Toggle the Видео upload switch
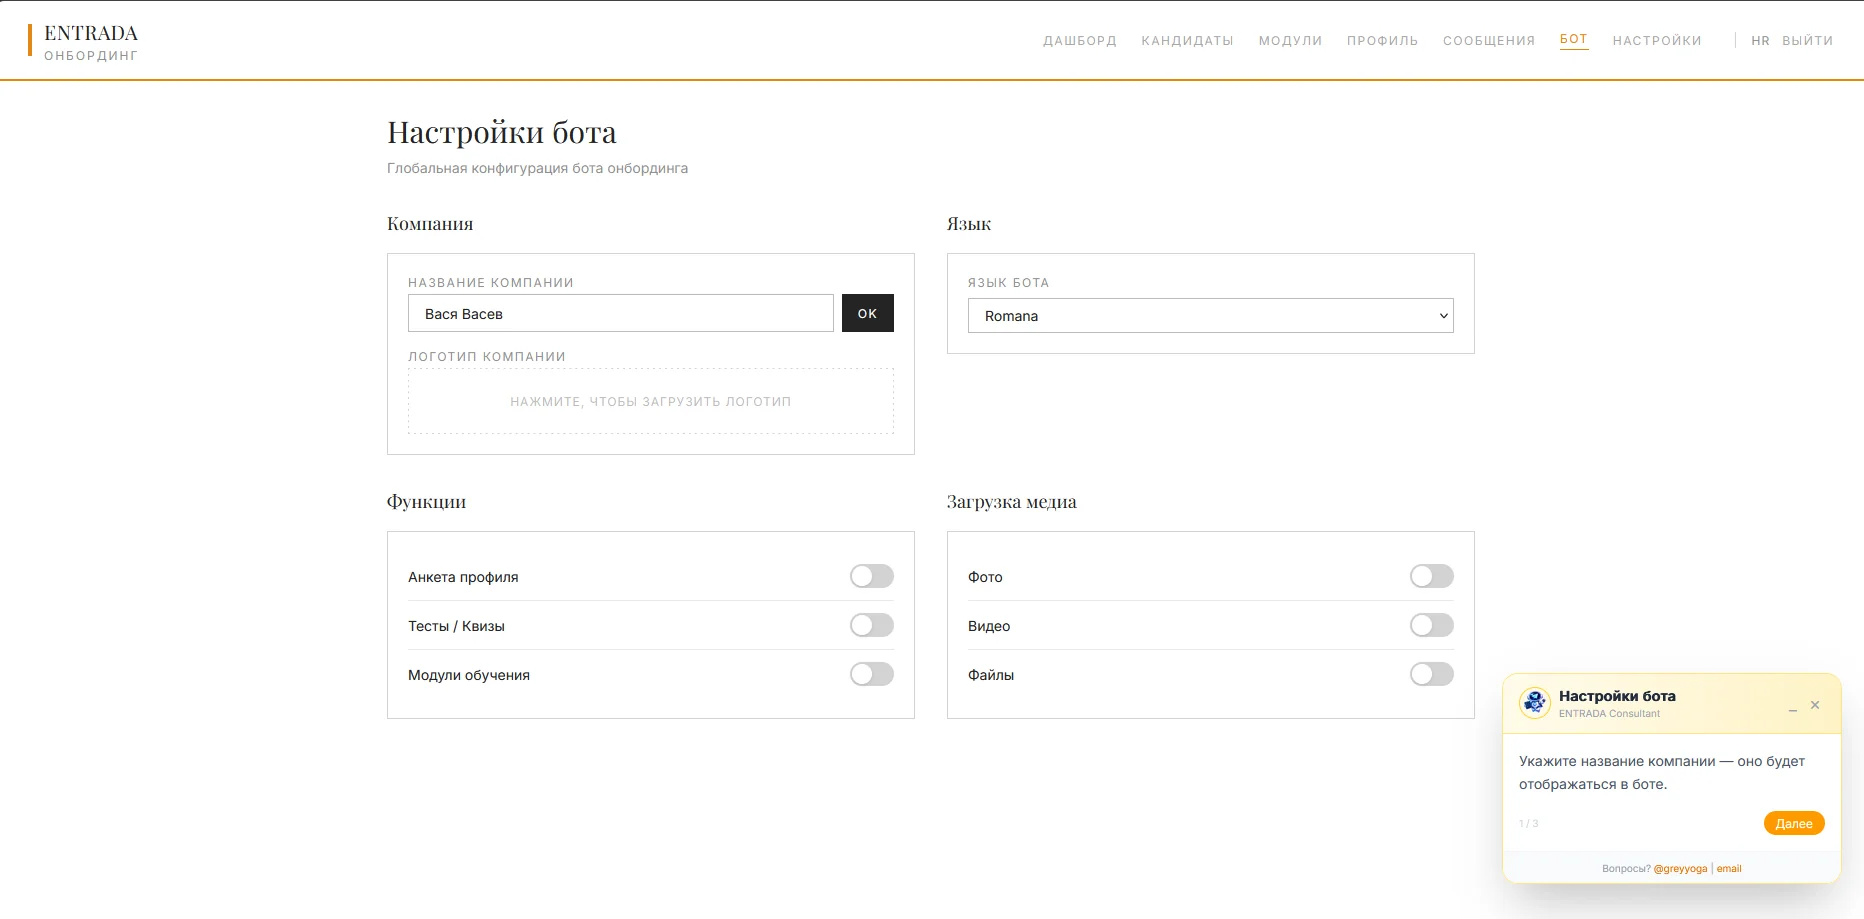The image size is (1864, 919). [1432, 625]
